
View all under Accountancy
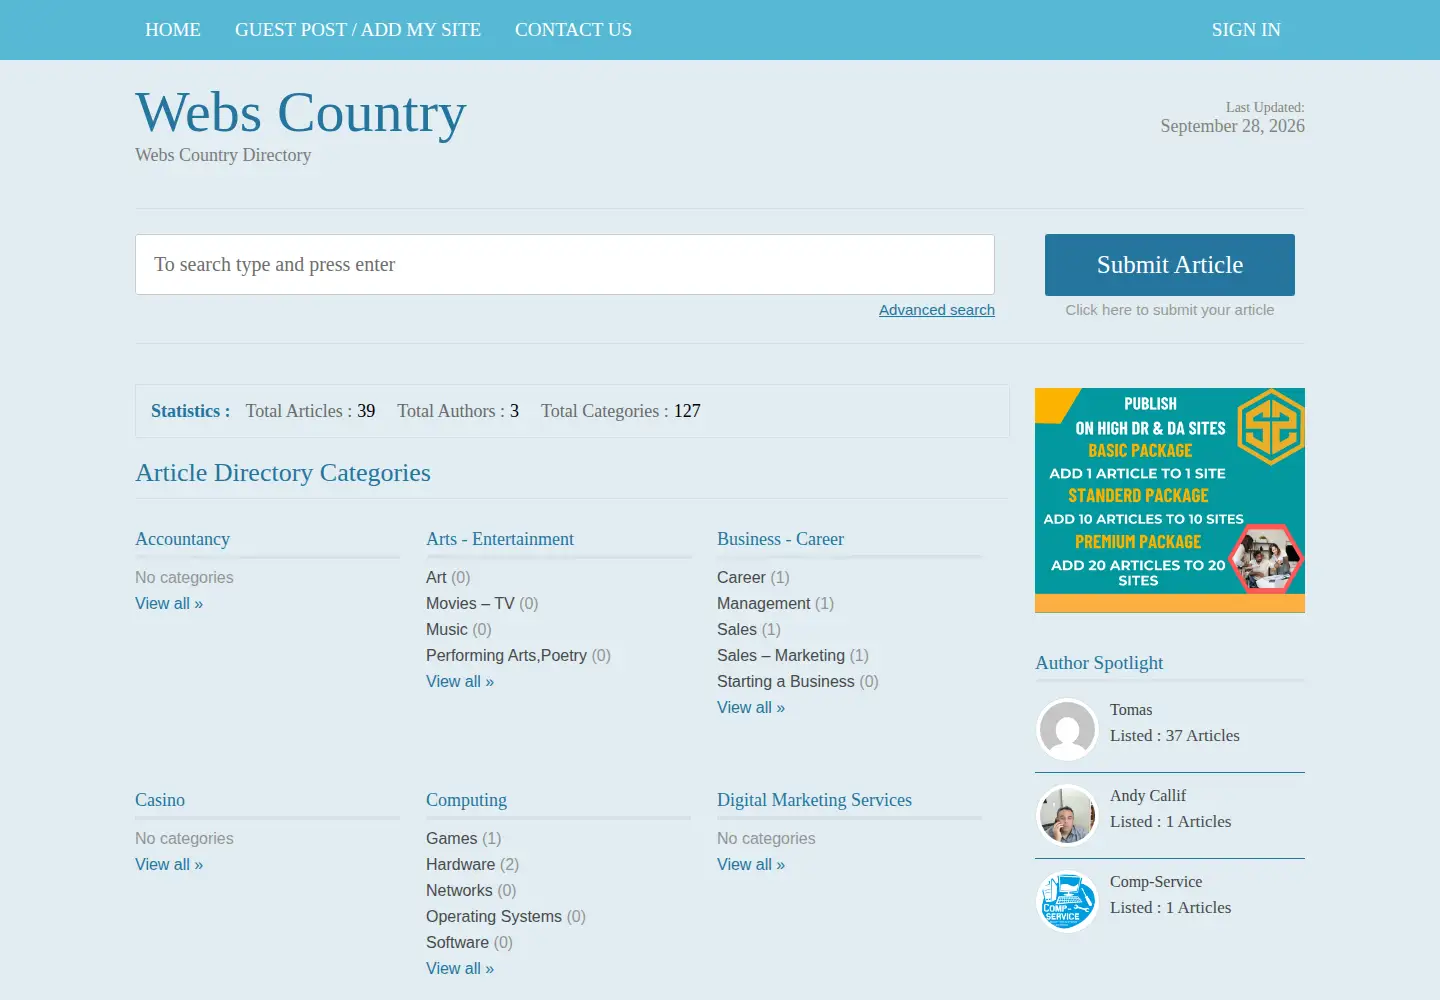pos(169,604)
